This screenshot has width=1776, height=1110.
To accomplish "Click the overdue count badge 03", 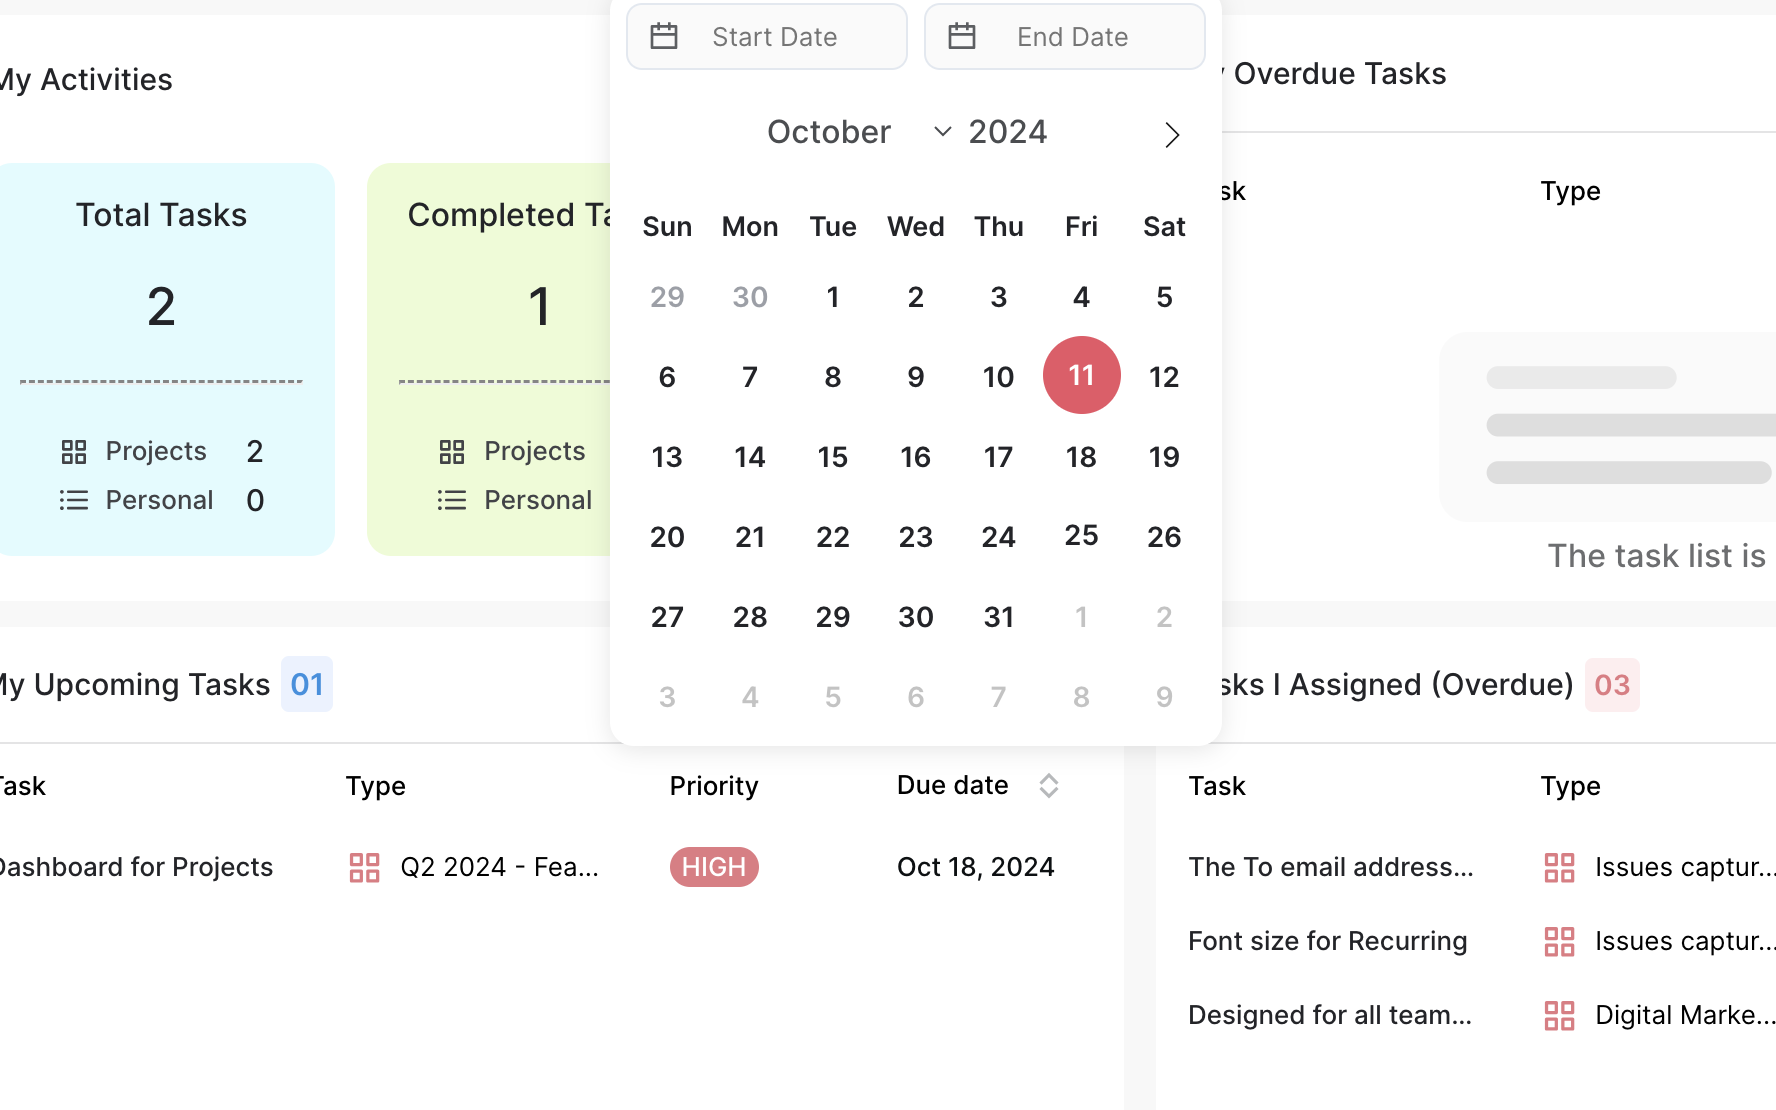I will [1612, 685].
